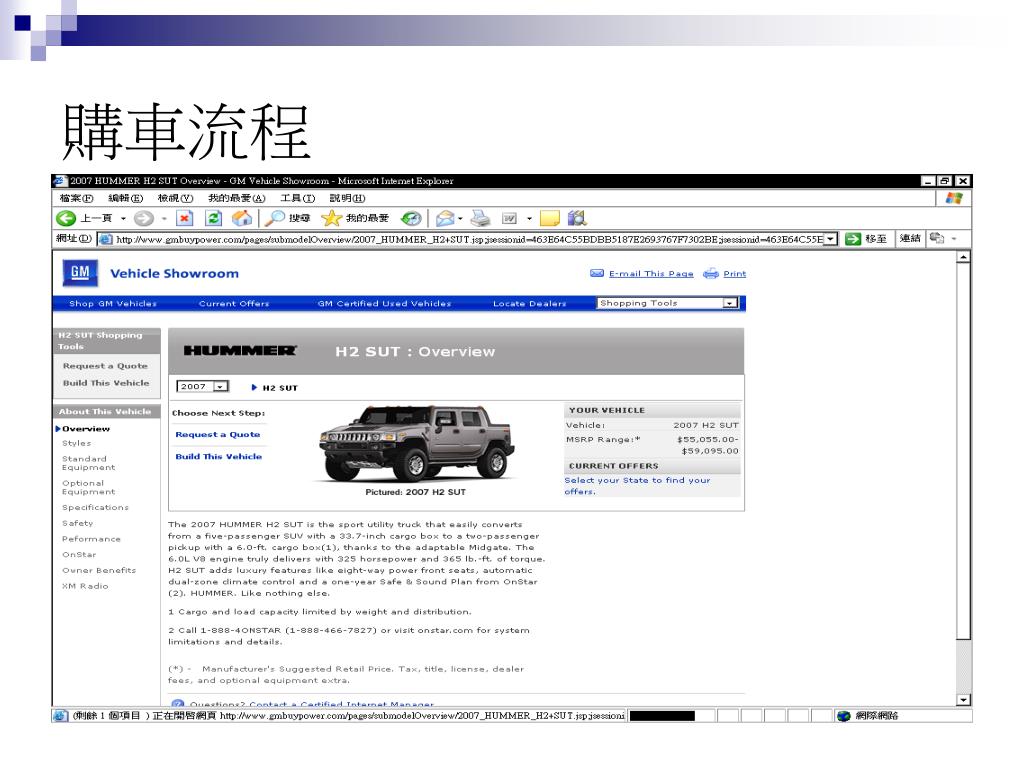Stop page loading with red X icon
Viewport: 1024px width, 768px height.
pos(185,218)
